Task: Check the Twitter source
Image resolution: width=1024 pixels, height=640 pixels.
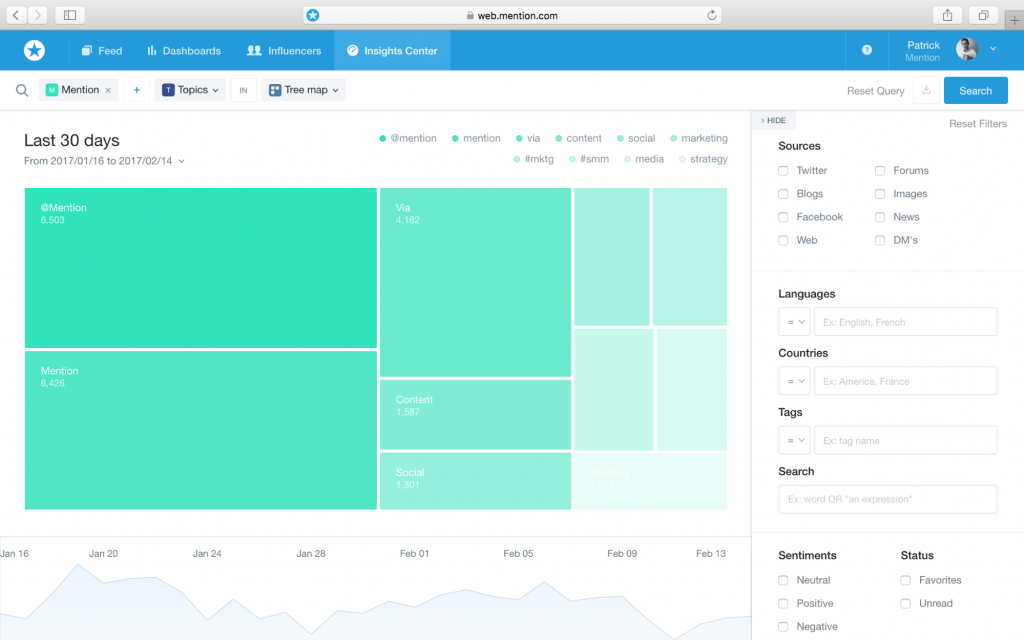Action: click(x=783, y=170)
